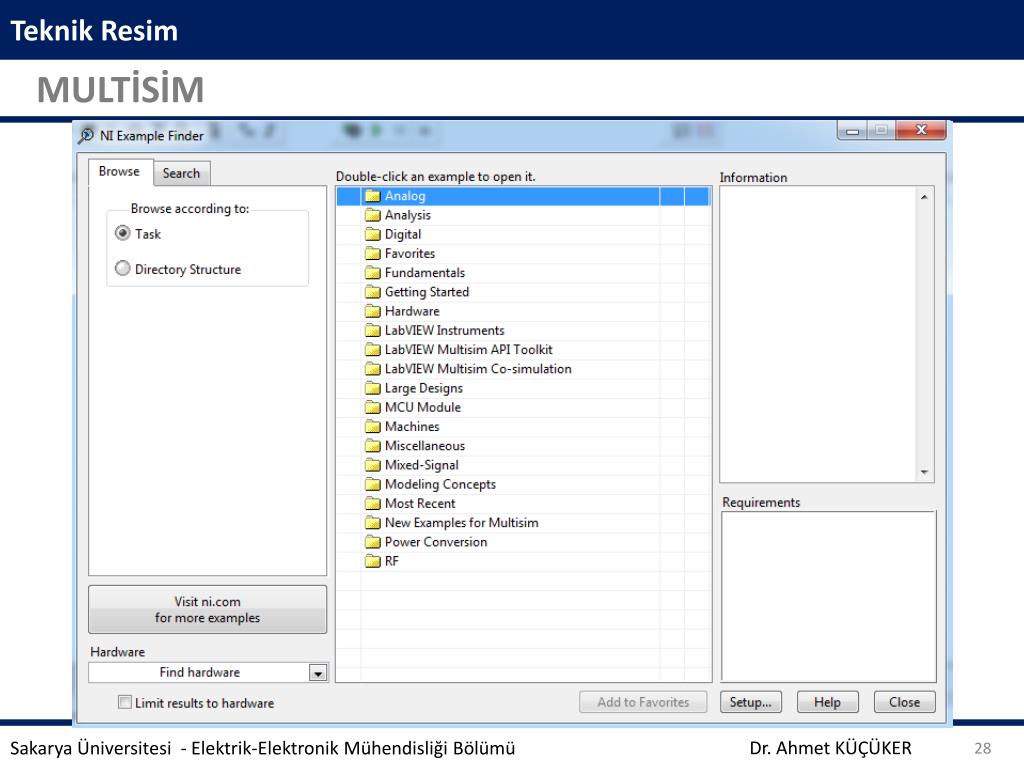Select the LabVIEW Instruments entry text
1024x768 pixels.
pyautogui.click(x=444, y=330)
